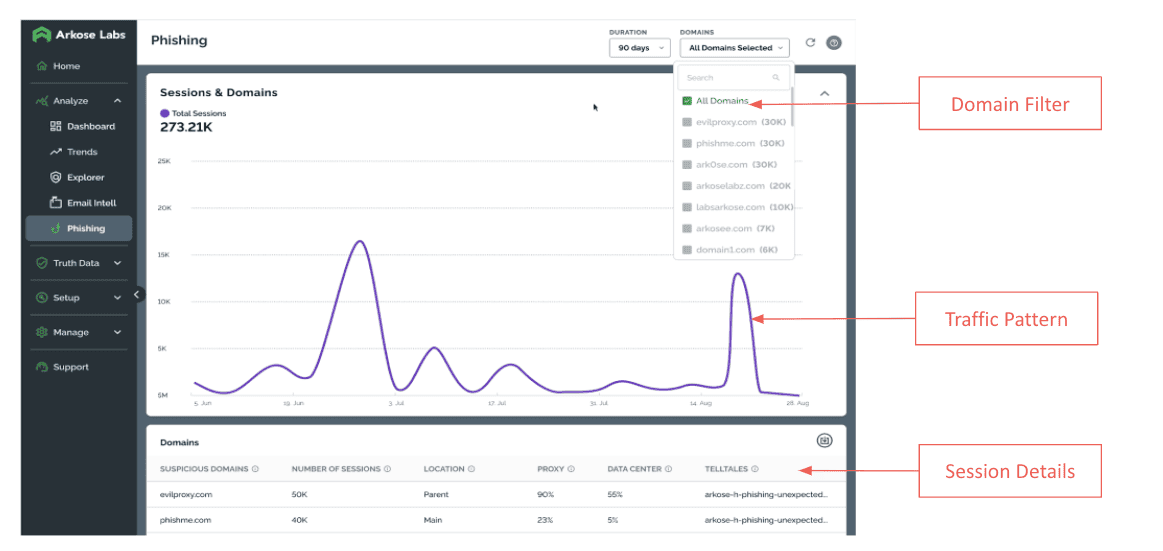This screenshot has height=551, width=1163.
Task: Check the ark0se.com (30K) checkbox
Action: coord(687,165)
